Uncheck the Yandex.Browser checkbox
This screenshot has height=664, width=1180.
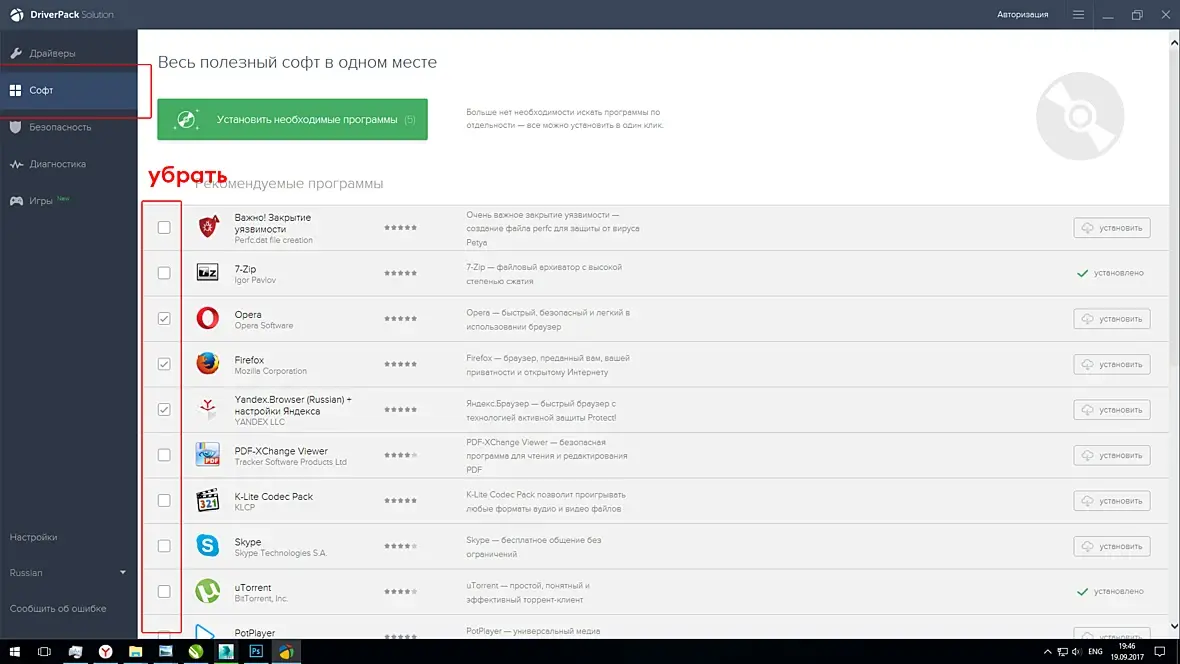coord(164,410)
